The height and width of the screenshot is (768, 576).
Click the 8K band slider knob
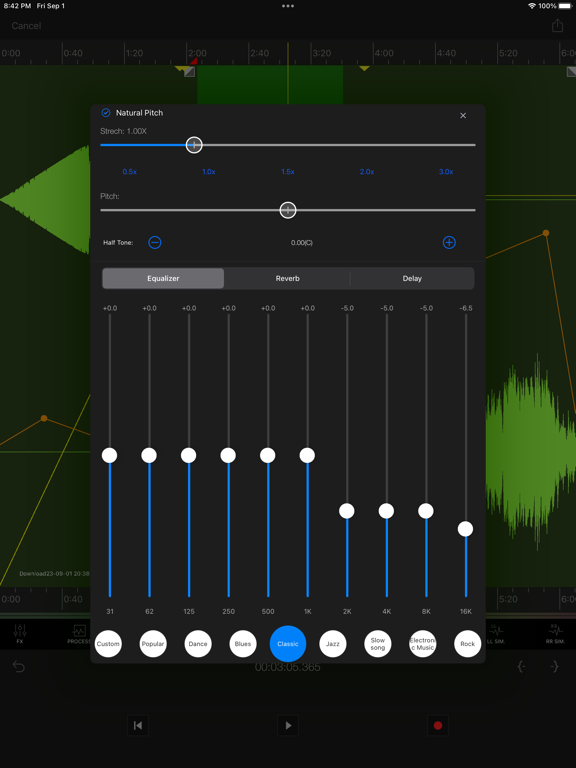[x=426, y=511]
